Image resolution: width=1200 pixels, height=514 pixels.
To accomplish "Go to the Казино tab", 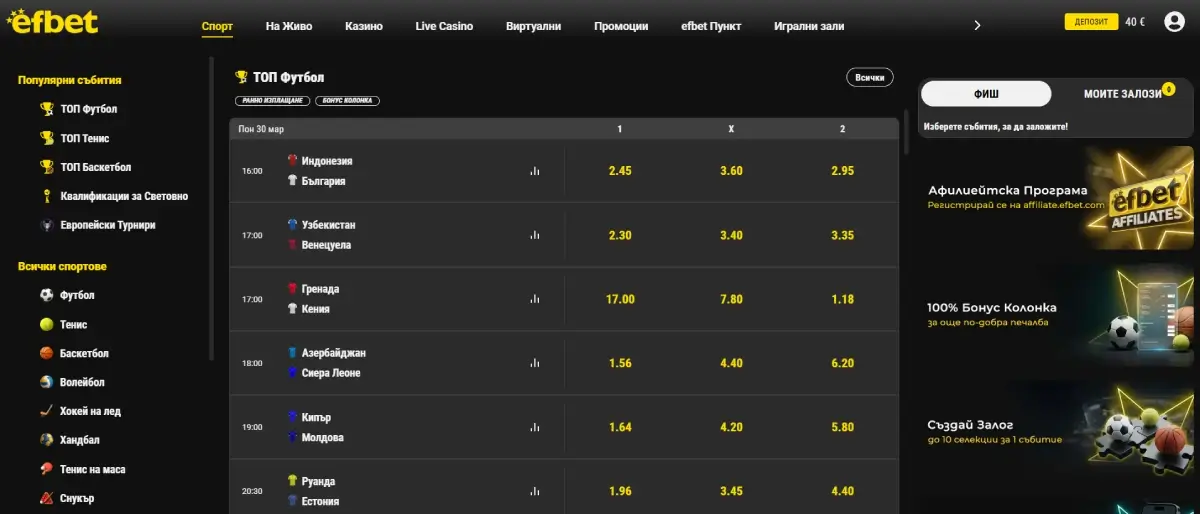I will pos(364,26).
